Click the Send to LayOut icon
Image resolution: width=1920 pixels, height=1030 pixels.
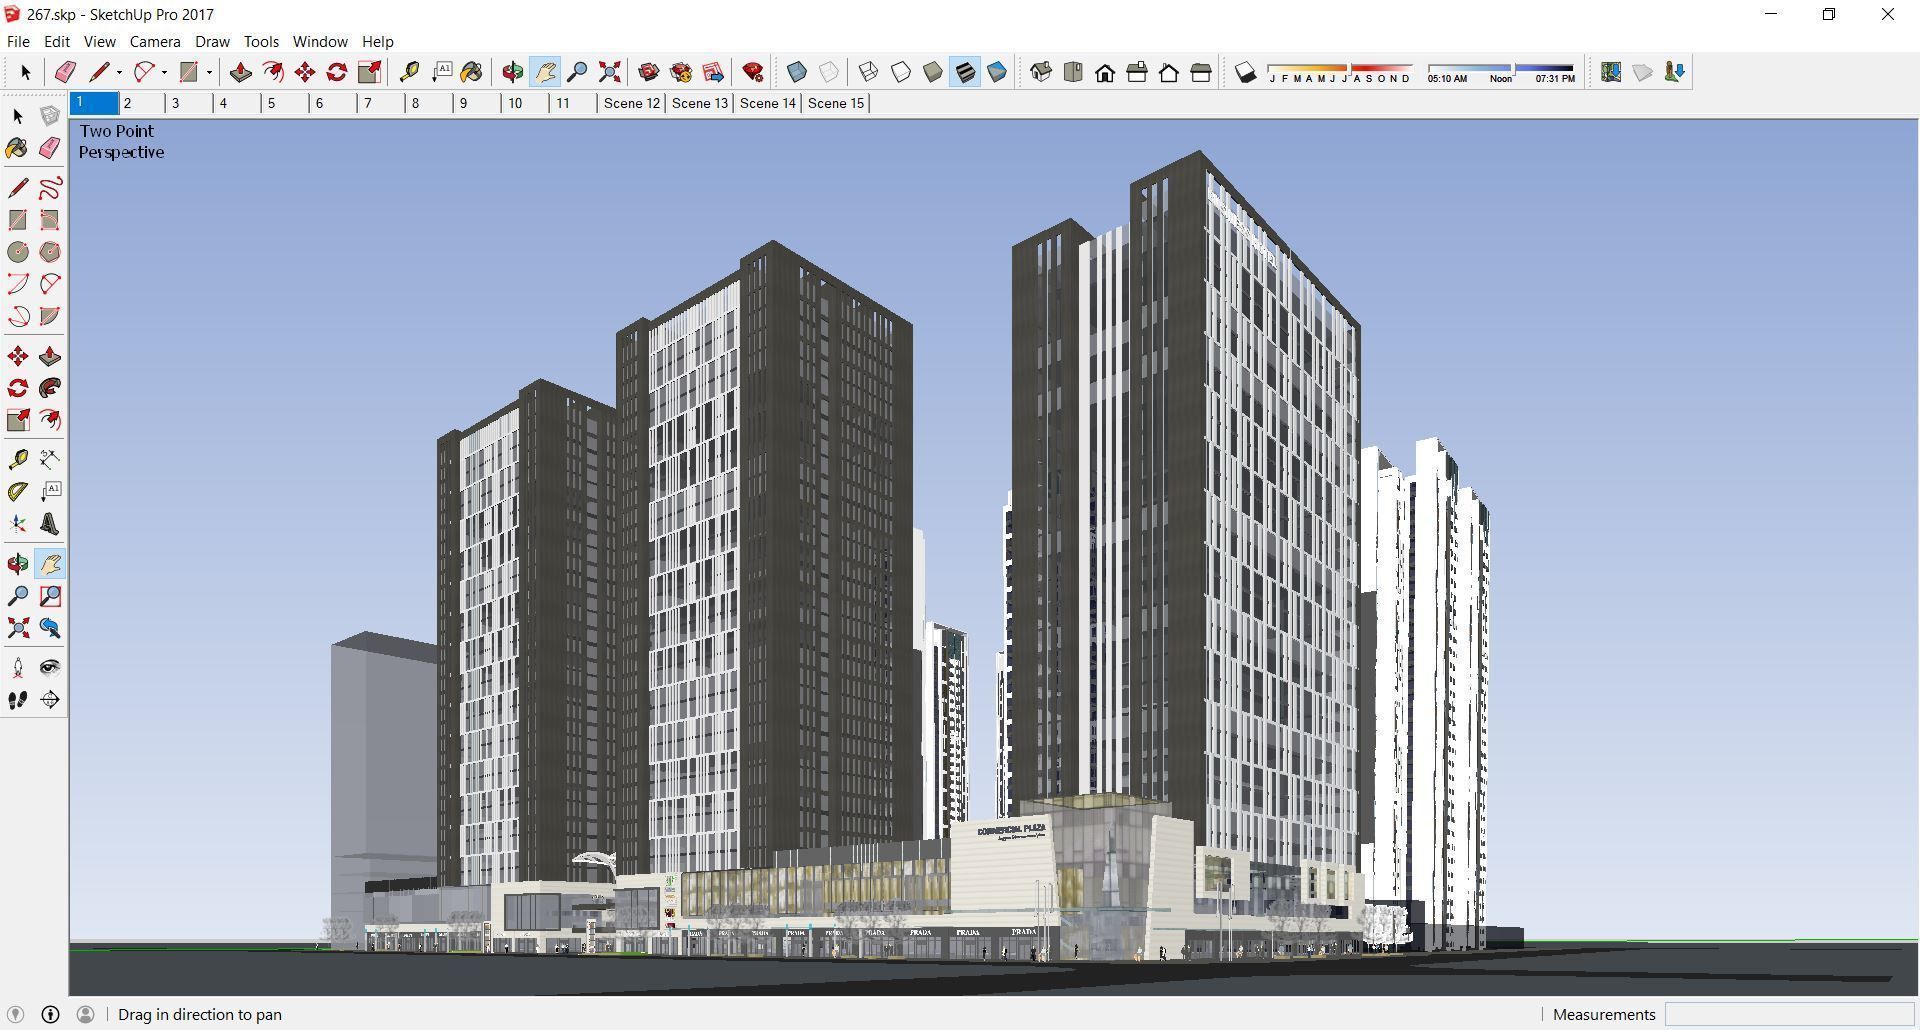point(713,72)
